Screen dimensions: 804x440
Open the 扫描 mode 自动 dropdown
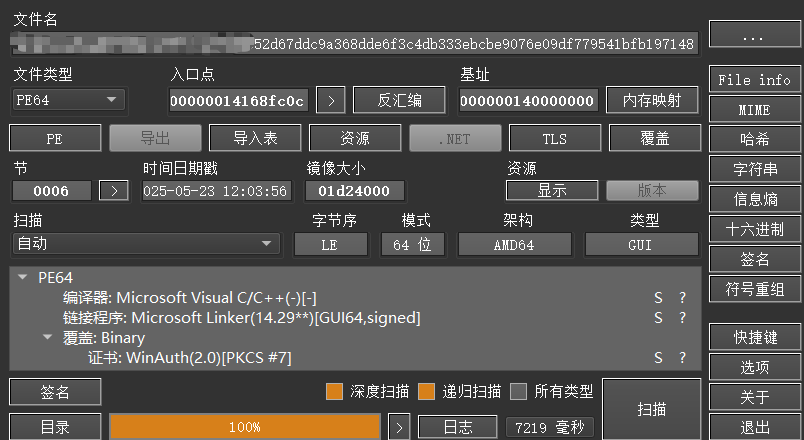click(x=146, y=244)
